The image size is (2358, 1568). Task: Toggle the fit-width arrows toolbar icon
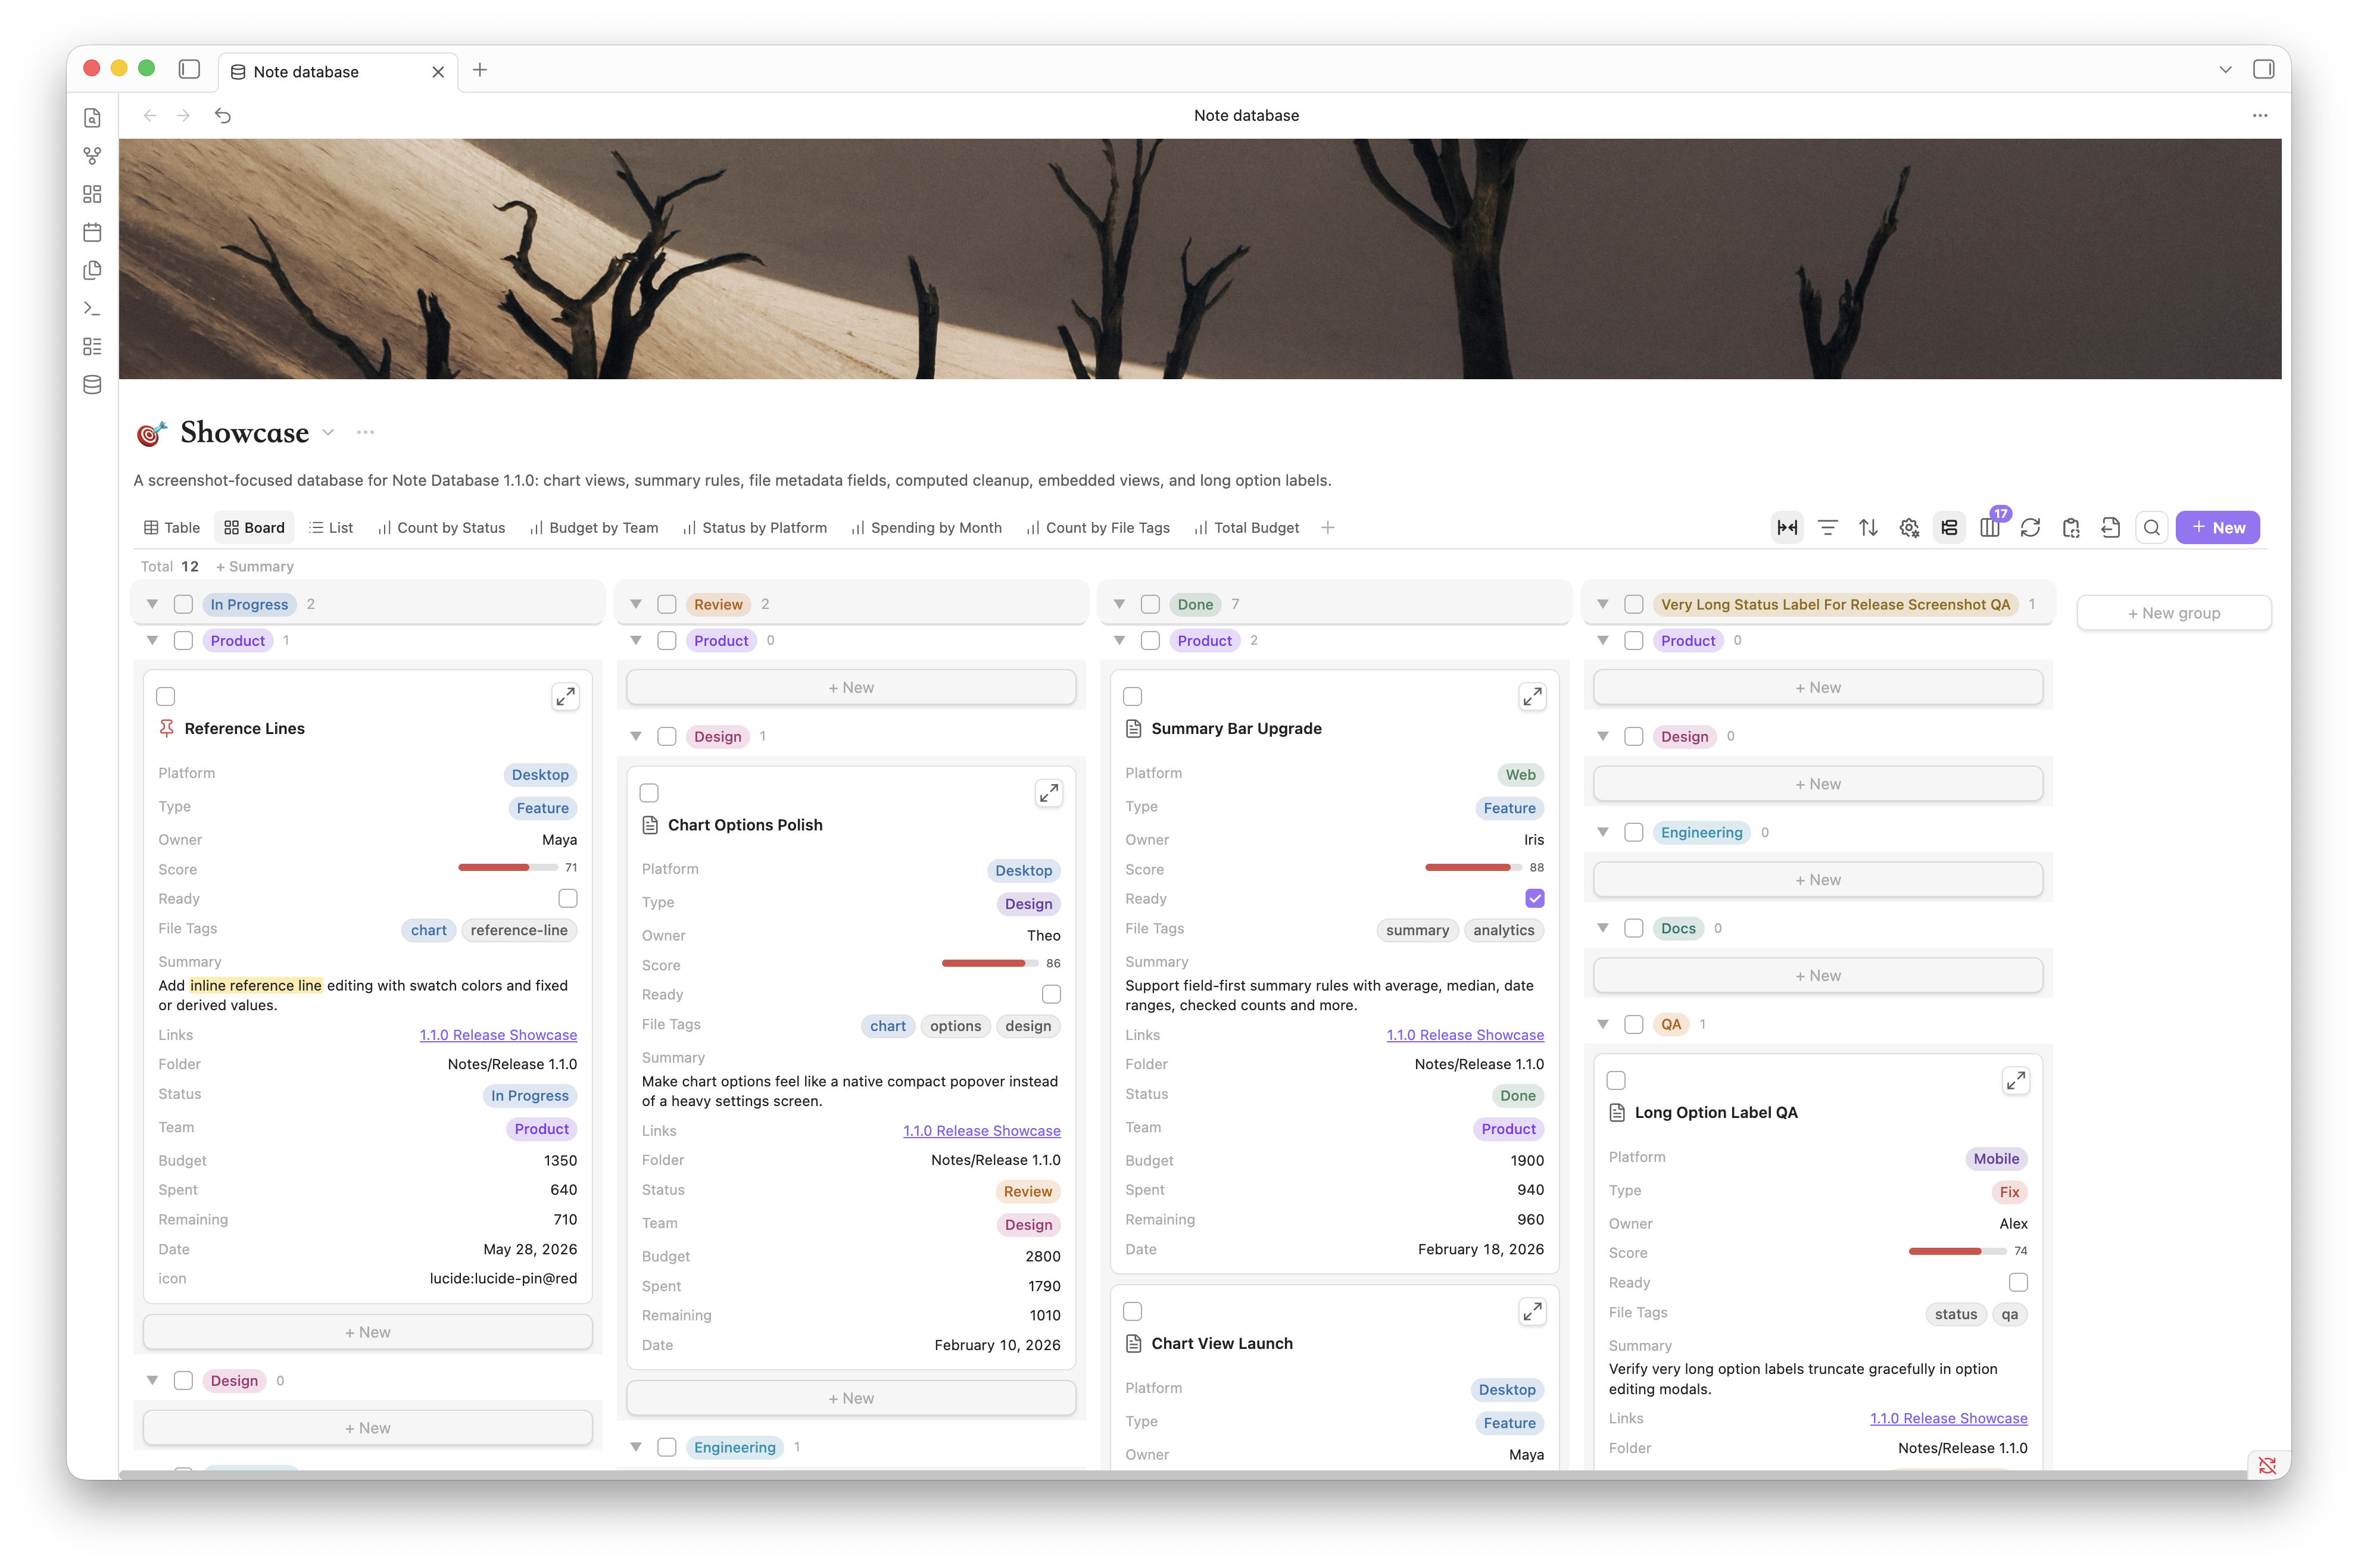(1787, 527)
